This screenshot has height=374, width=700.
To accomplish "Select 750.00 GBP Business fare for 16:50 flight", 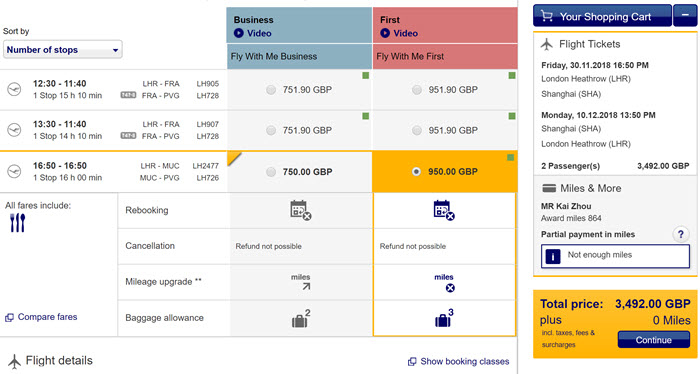I will pyautogui.click(x=271, y=172).
